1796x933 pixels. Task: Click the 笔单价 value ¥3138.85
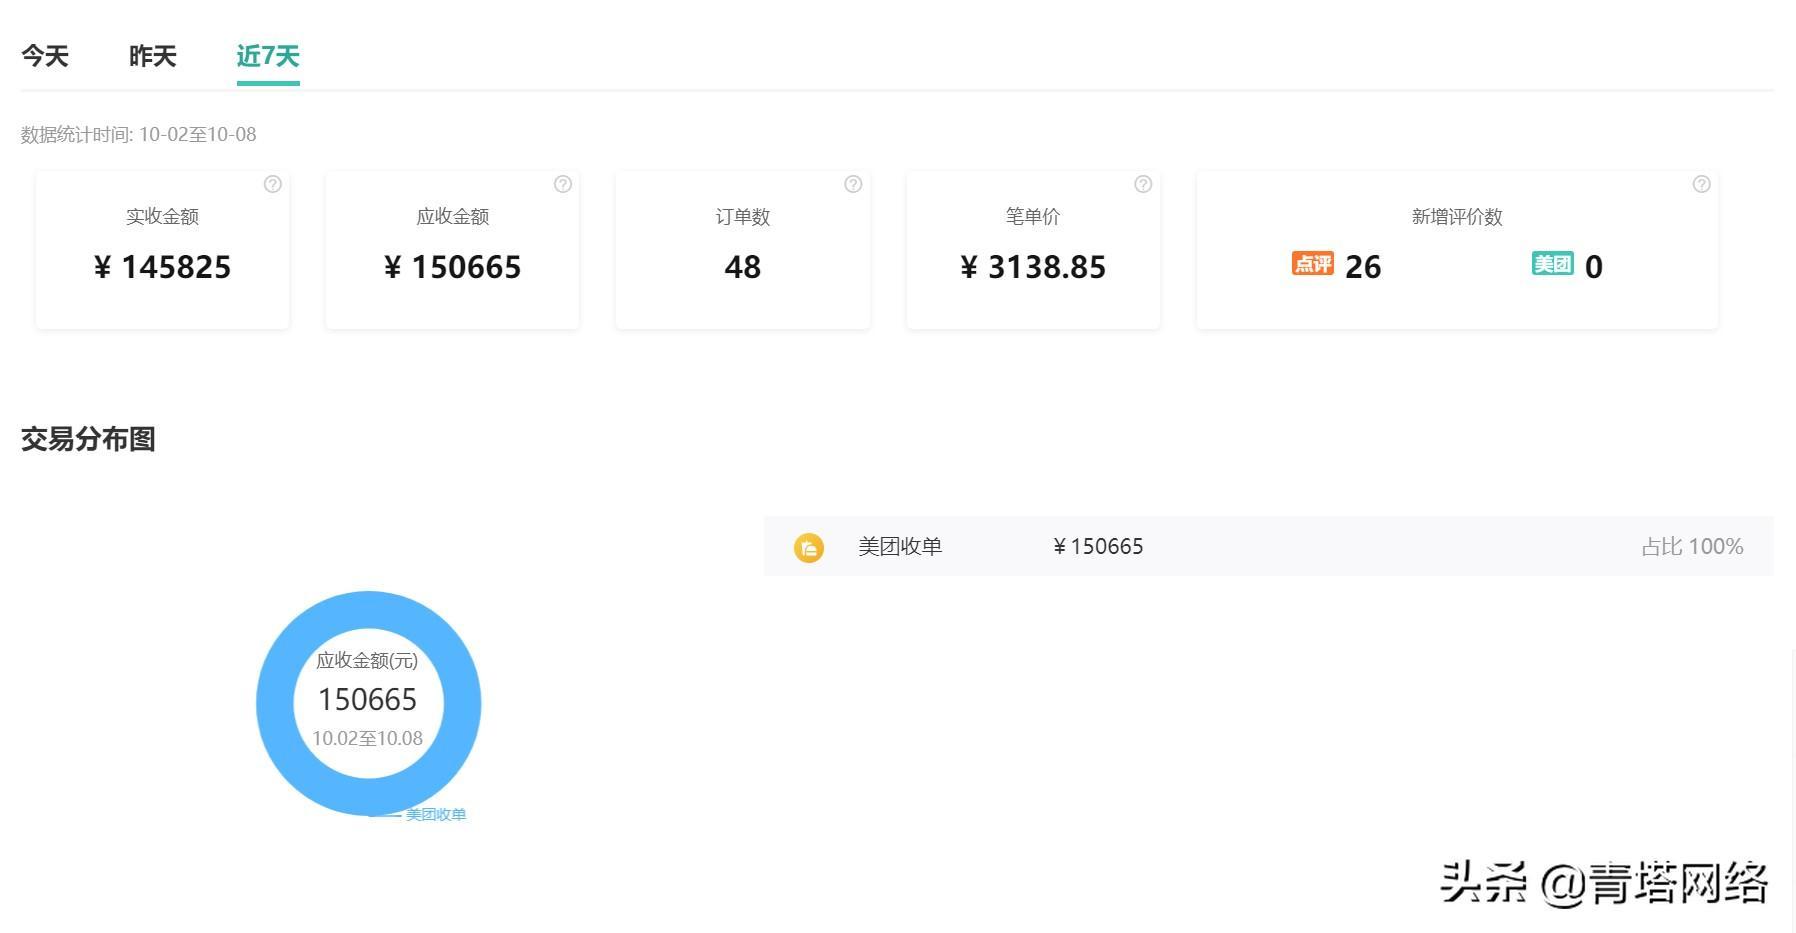point(1033,267)
